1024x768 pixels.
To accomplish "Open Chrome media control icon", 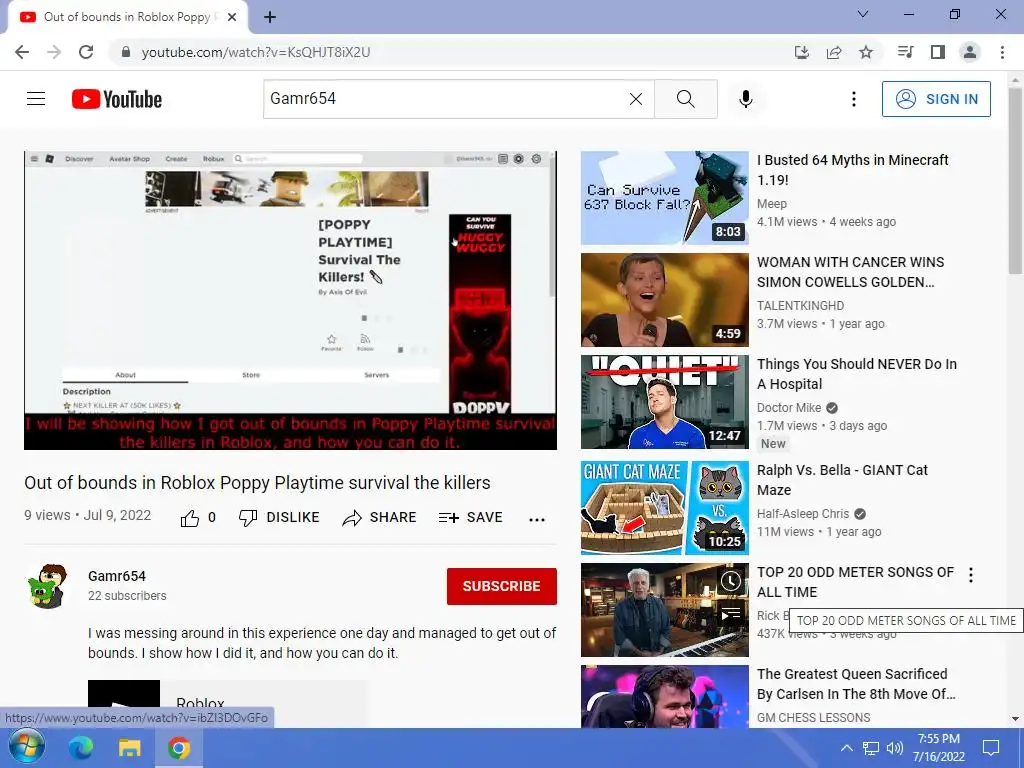I will (905, 52).
